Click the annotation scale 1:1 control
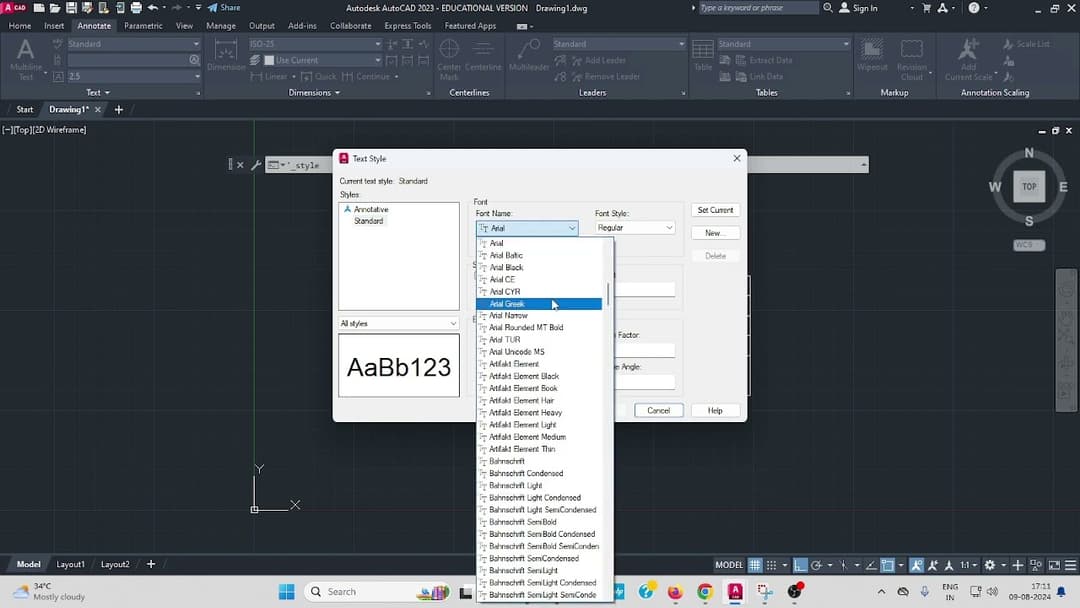The image size is (1080, 608). [x=965, y=565]
